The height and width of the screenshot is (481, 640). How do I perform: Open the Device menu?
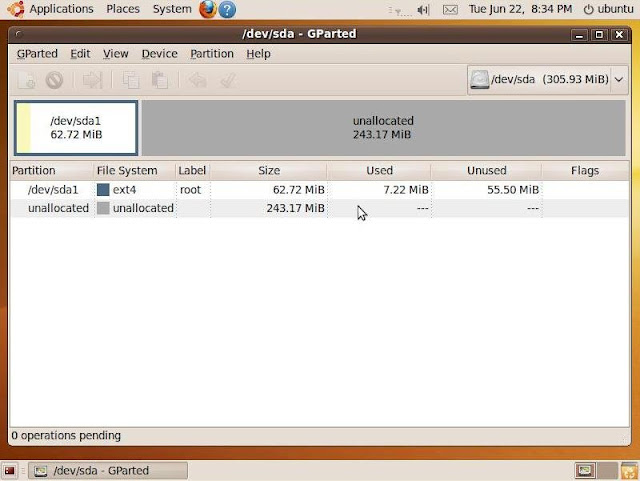(159, 54)
